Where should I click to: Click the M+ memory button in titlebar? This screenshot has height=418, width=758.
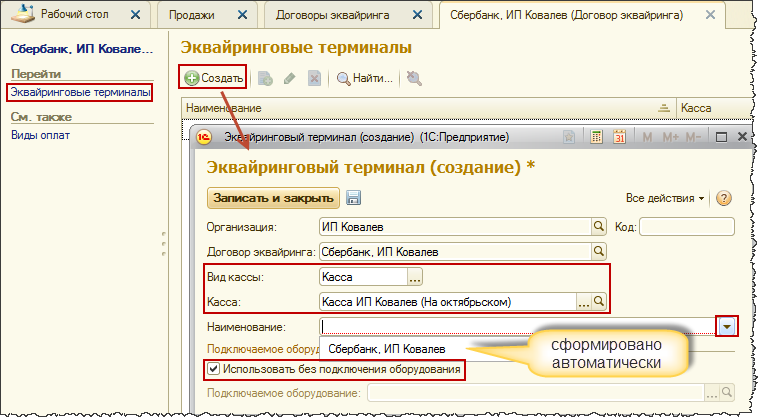pyautogui.click(x=670, y=137)
